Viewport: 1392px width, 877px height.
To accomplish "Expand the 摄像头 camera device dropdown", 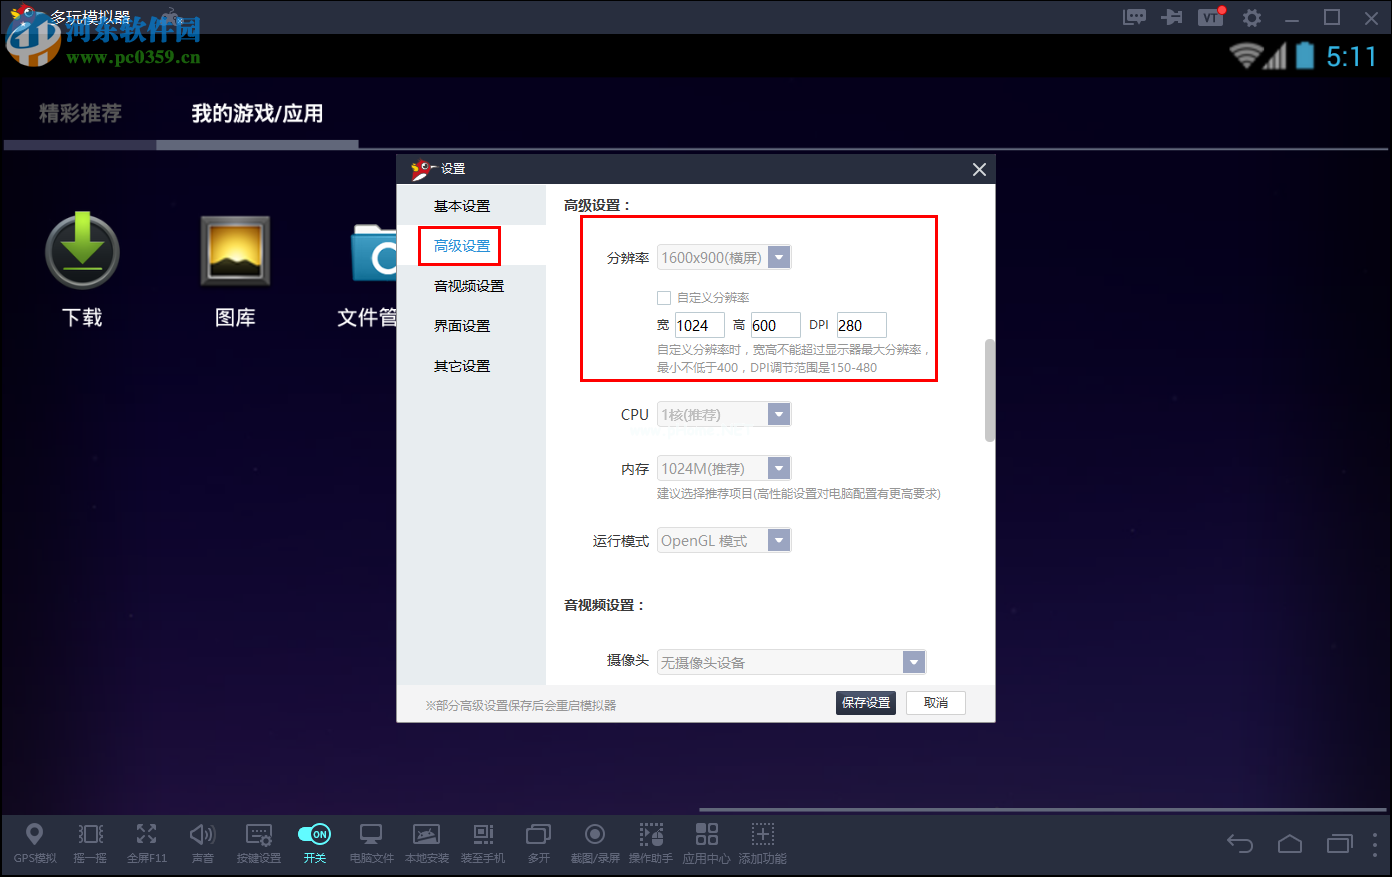I will pos(914,662).
